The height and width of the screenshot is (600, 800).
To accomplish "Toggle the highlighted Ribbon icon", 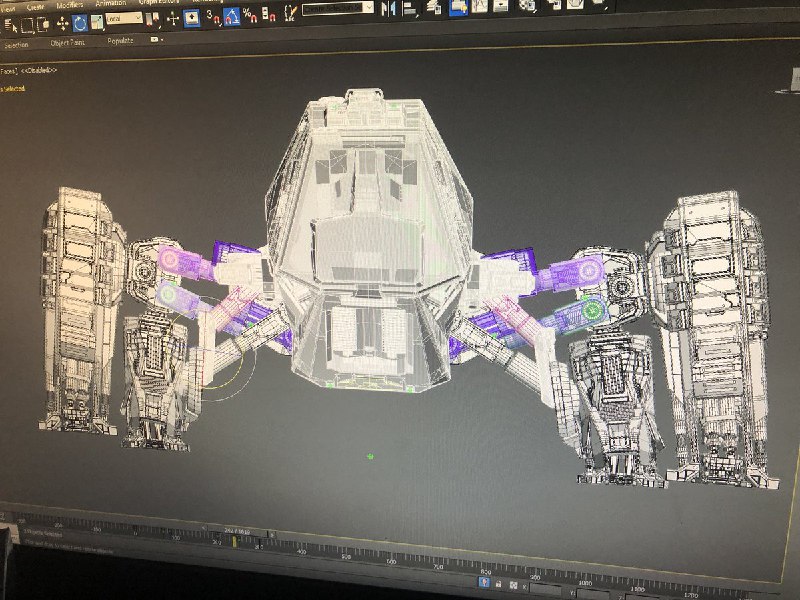I will click(458, 7).
